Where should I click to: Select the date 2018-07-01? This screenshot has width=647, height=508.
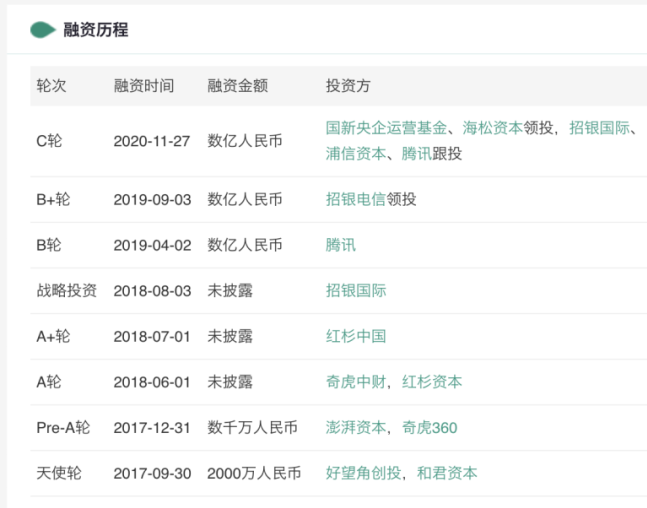151,337
